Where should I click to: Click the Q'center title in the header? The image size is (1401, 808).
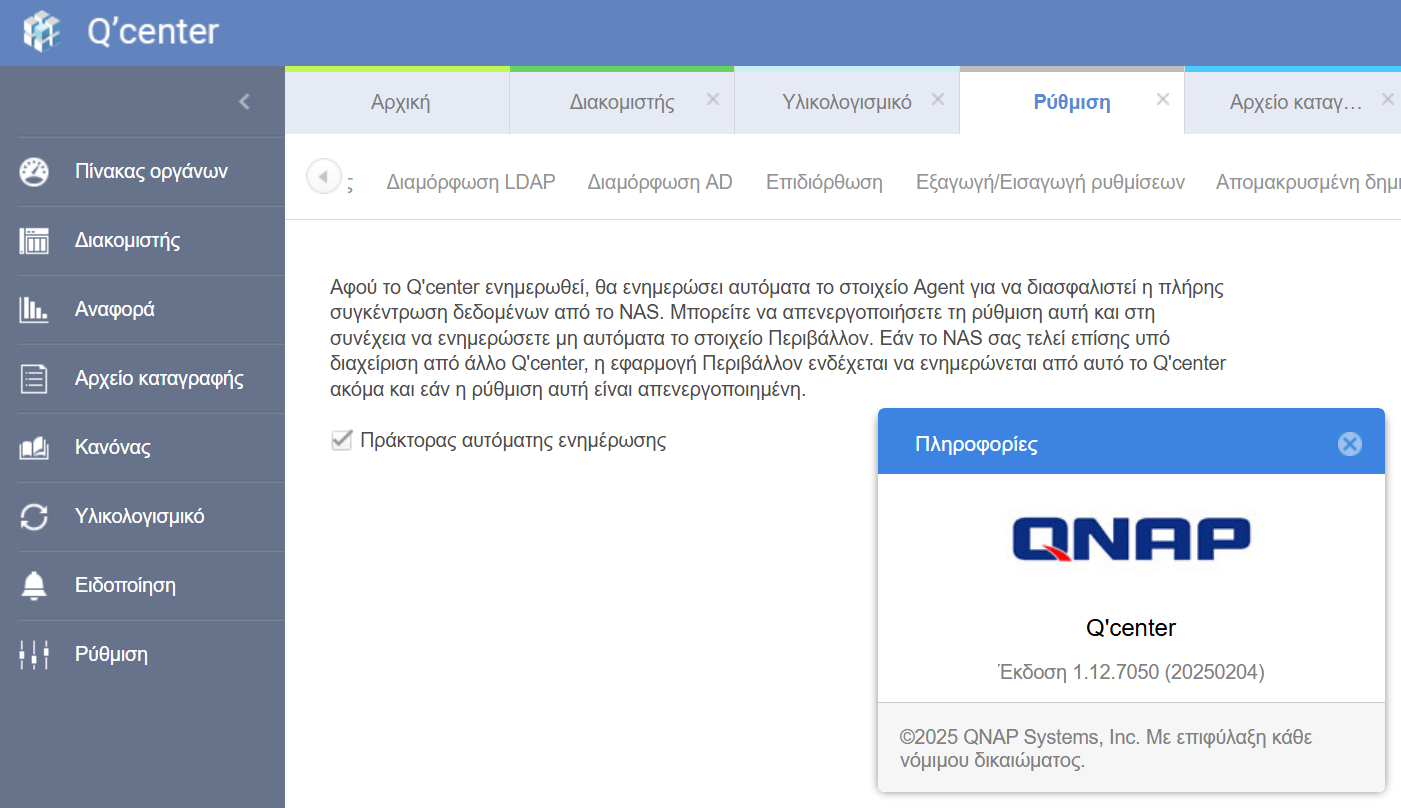153,31
